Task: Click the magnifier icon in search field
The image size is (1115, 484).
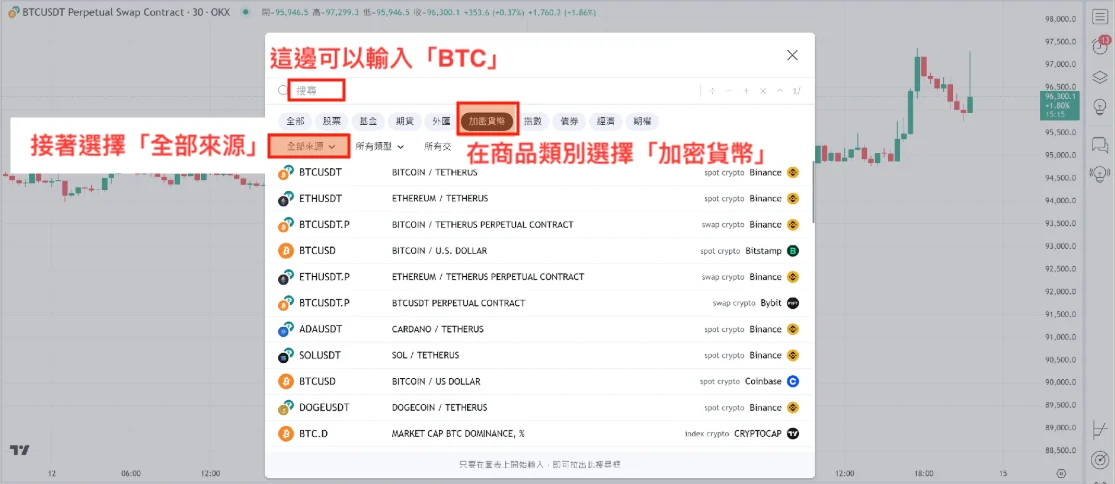Action: tap(283, 90)
